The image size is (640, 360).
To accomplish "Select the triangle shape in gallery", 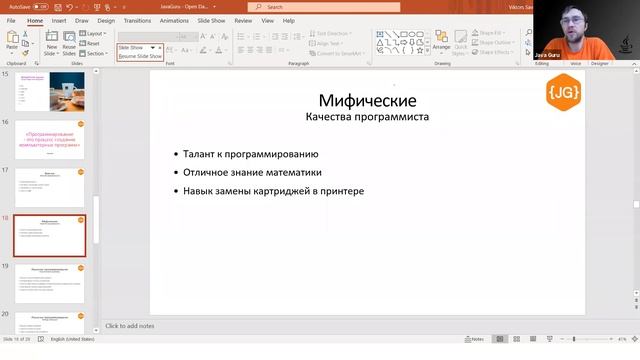I will click(380, 42).
